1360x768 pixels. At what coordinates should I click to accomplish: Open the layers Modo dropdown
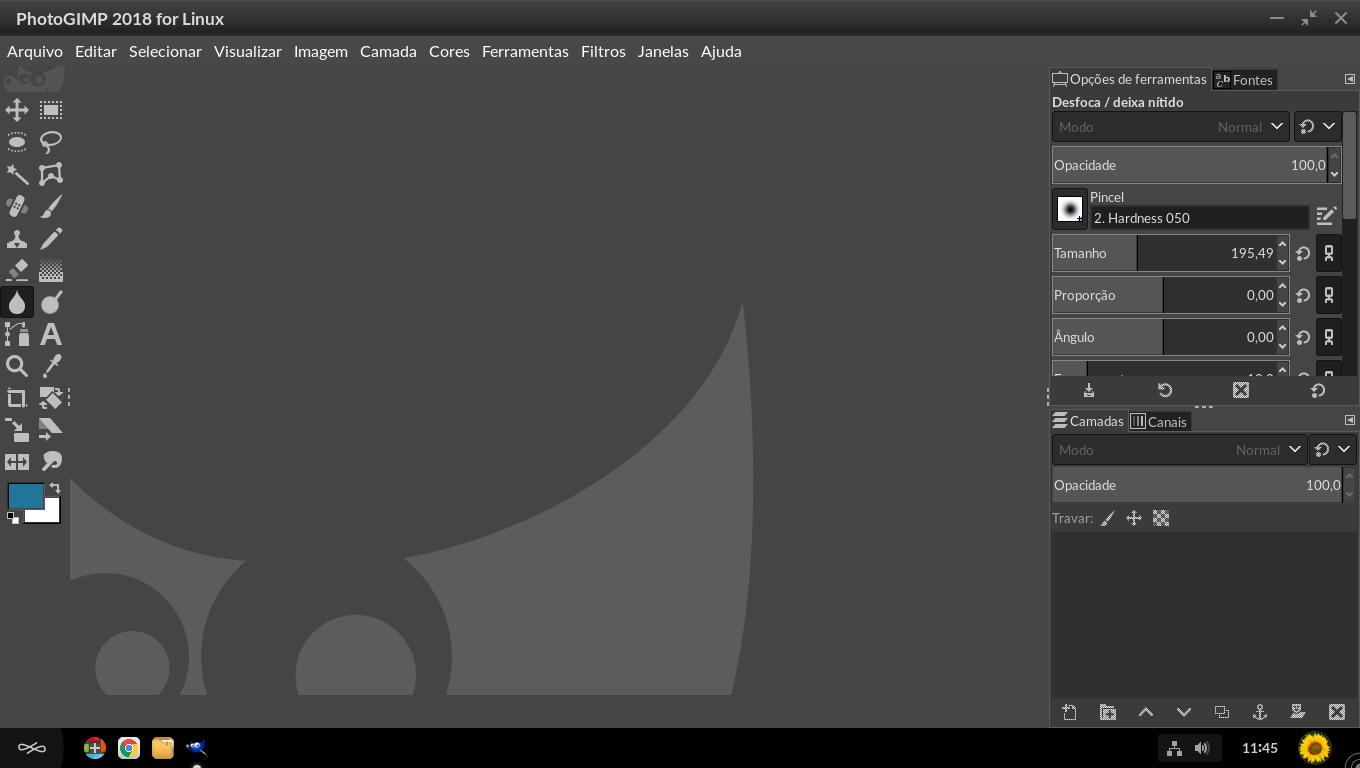tap(1179, 450)
